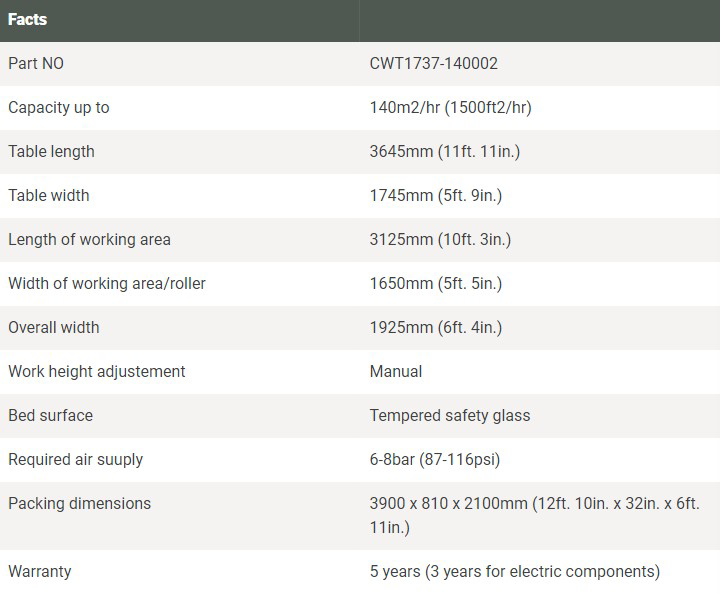Click the 1650mm roller width value
The width and height of the screenshot is (720, 594).
pos(436,284)
